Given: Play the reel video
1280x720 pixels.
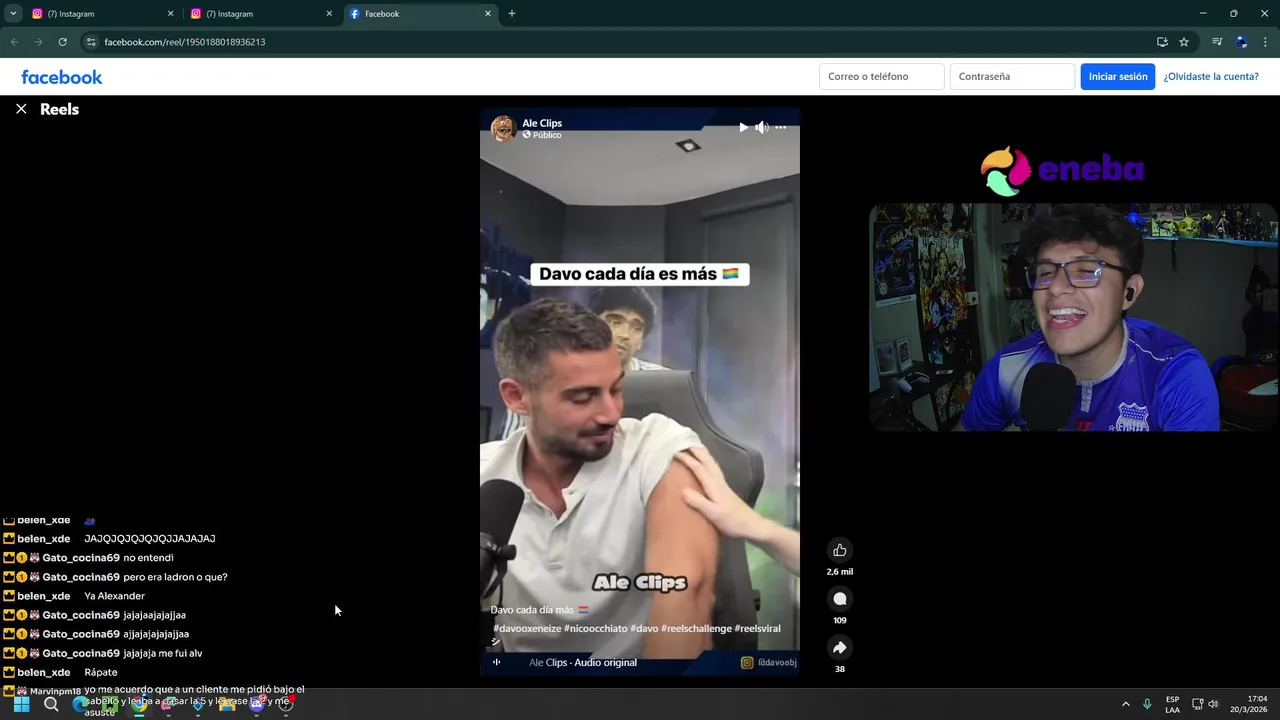Looking at the screenshot, I should (x=743, y=127).
